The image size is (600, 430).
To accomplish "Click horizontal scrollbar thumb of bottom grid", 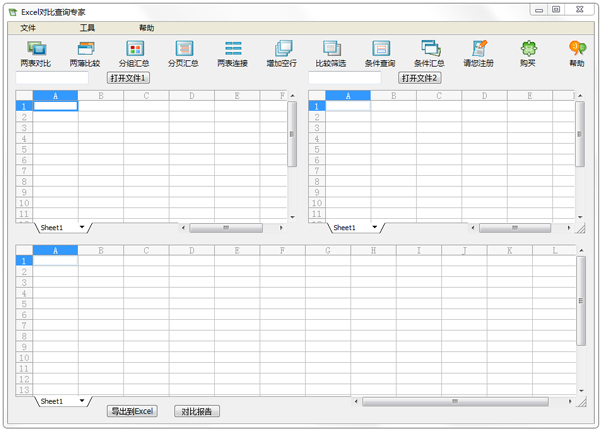I will click(455, 401).
